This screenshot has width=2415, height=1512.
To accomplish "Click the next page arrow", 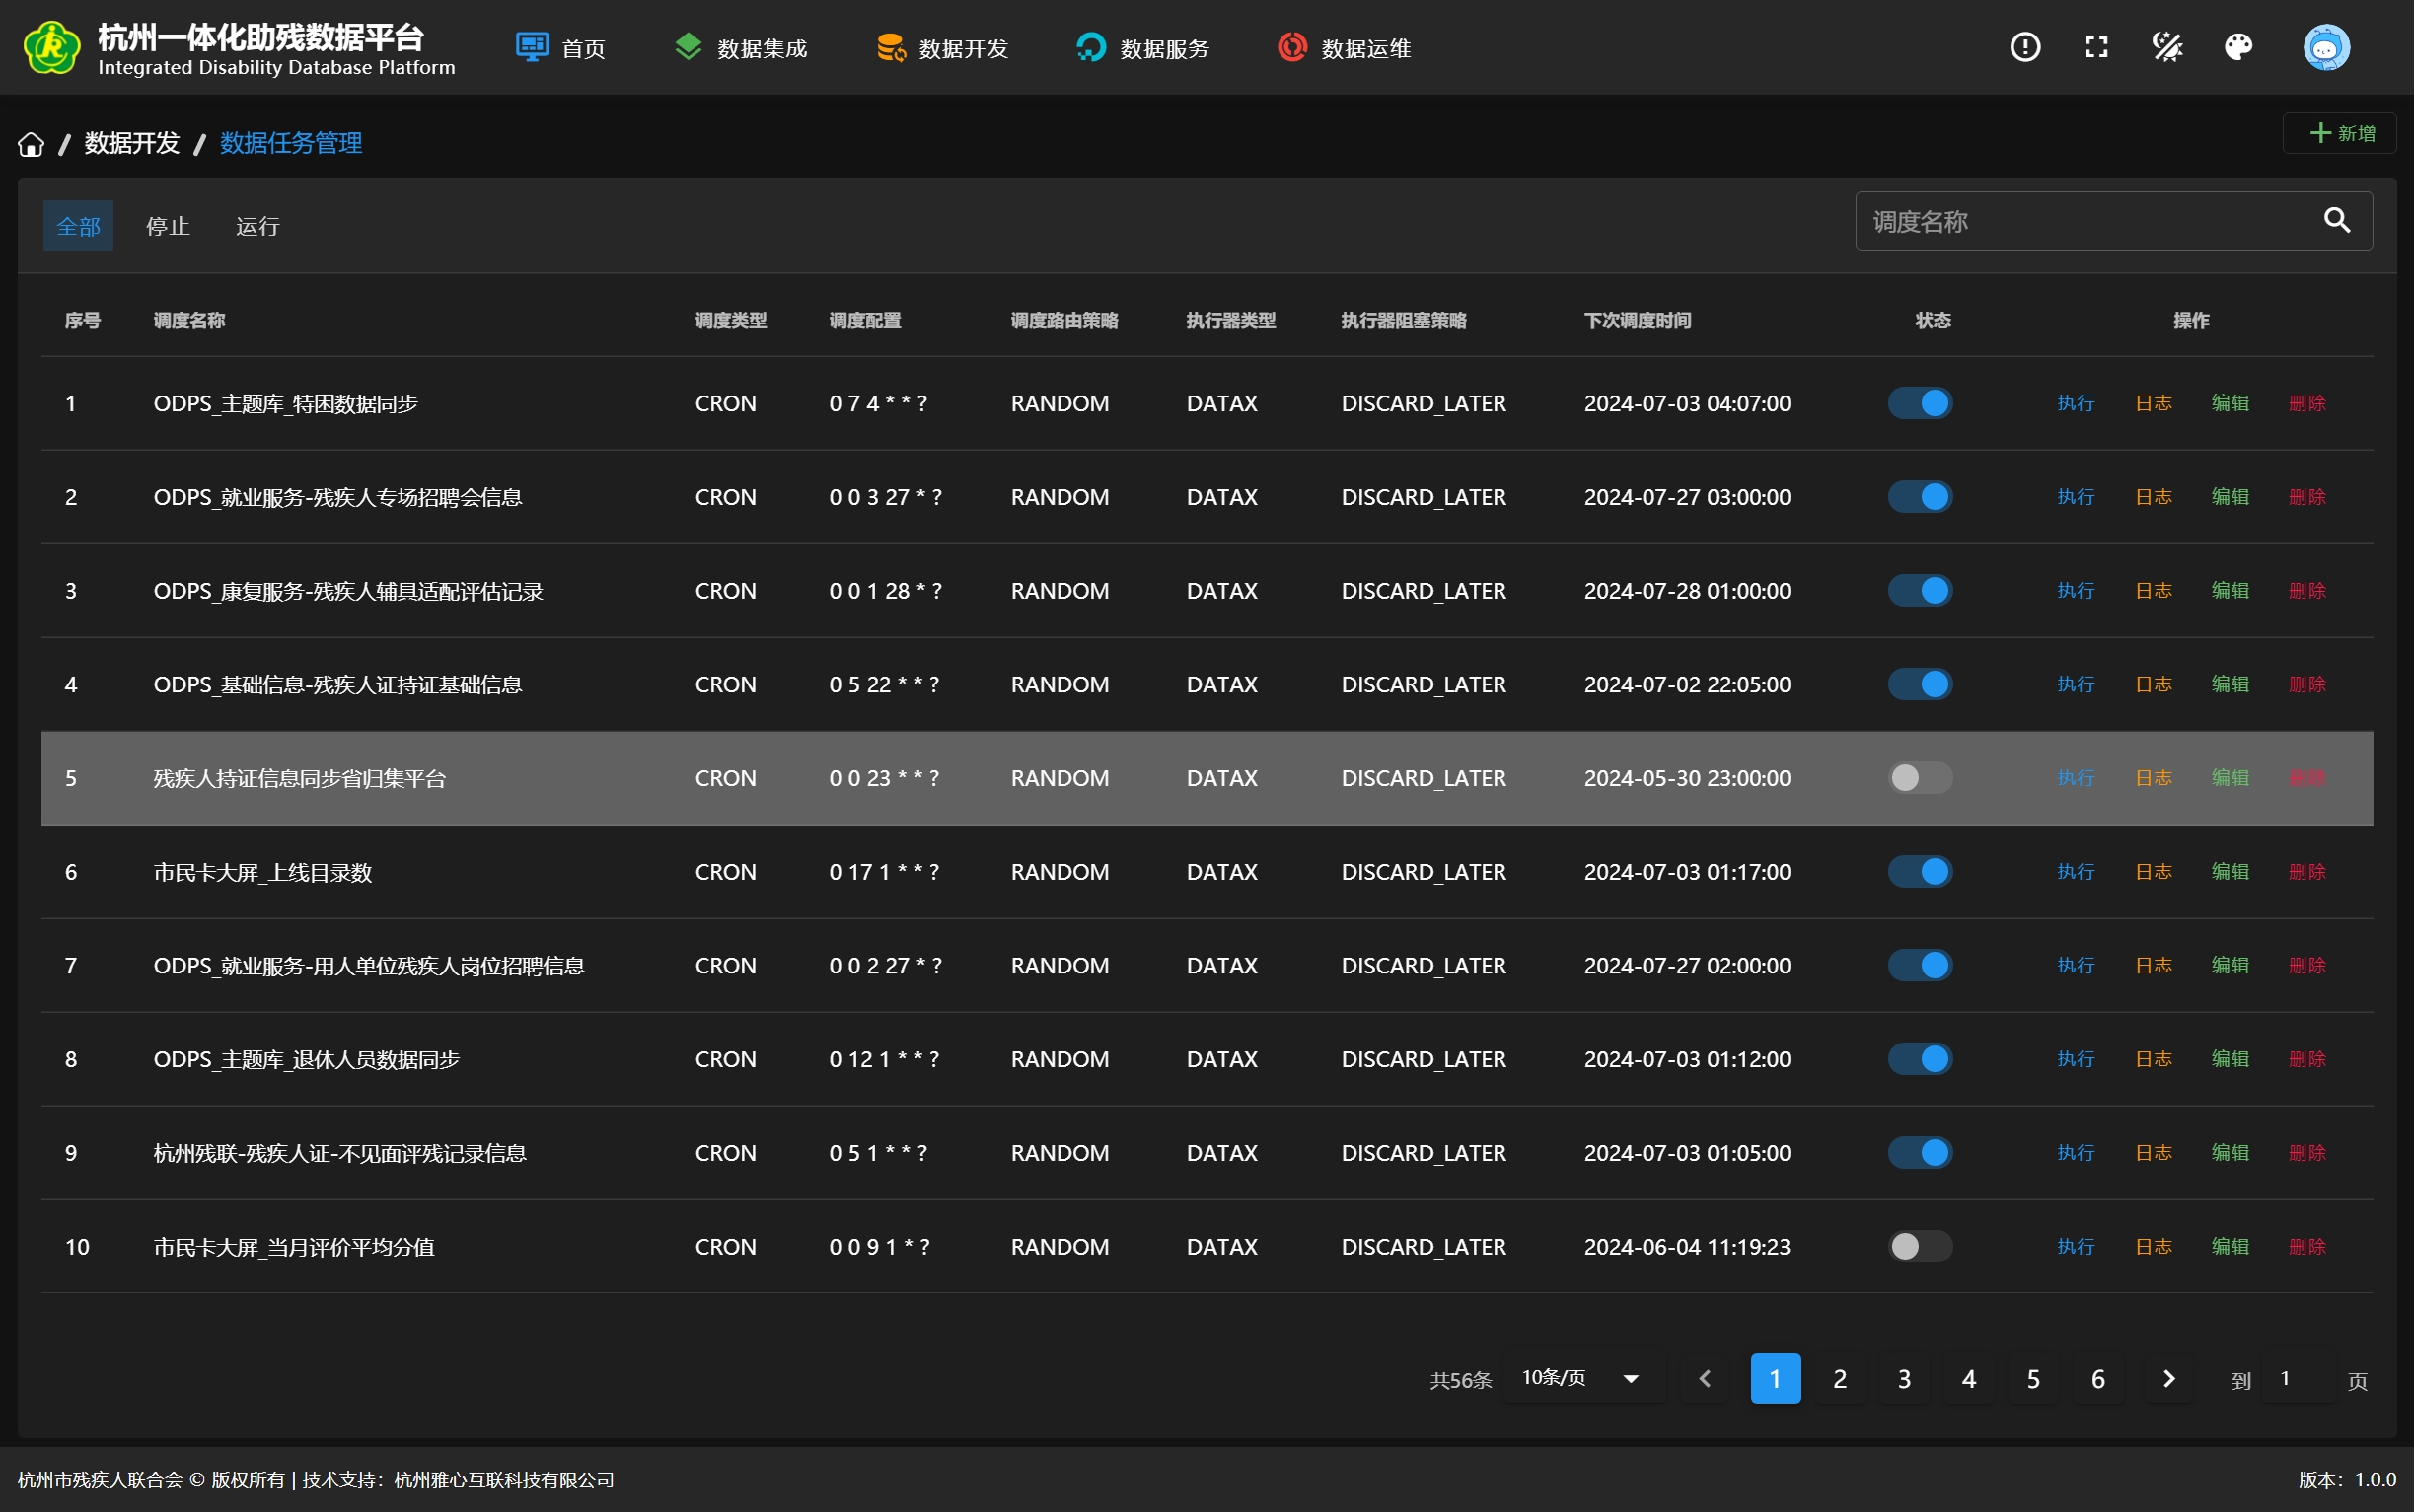I will coord(2169,1379).
